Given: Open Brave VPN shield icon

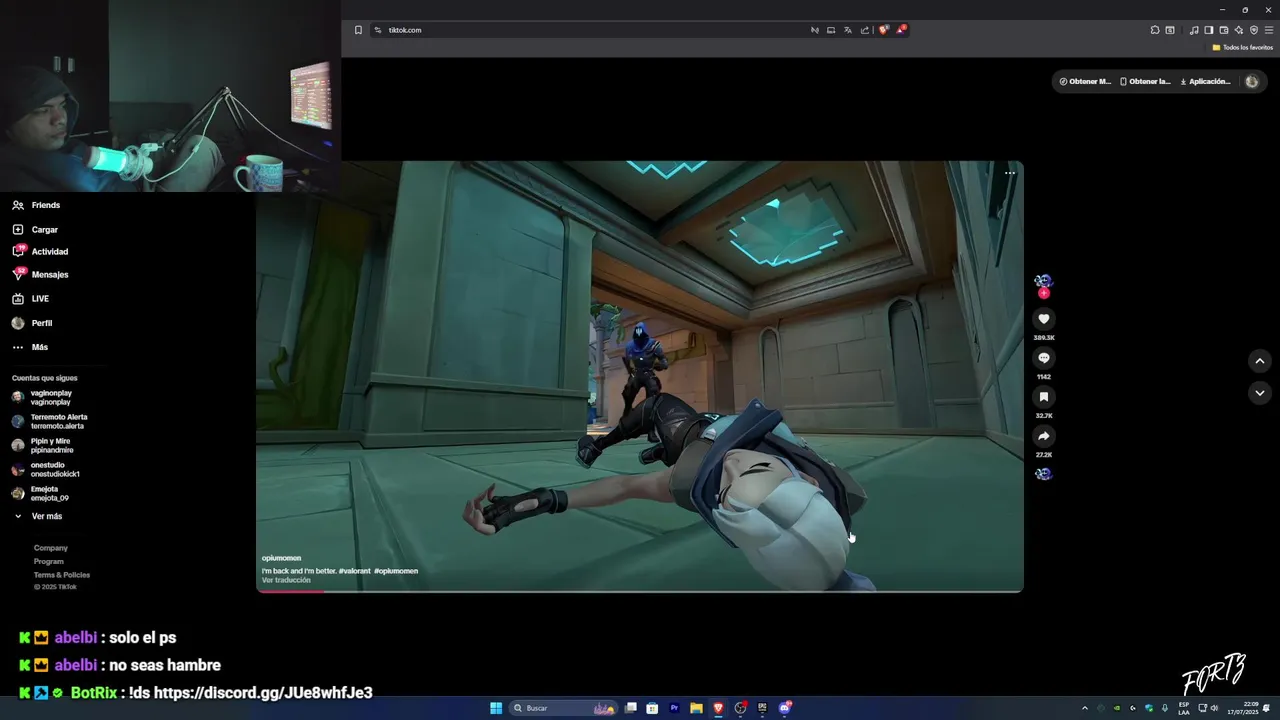Looking at the screenshot, I should (x=1254, y=30).
